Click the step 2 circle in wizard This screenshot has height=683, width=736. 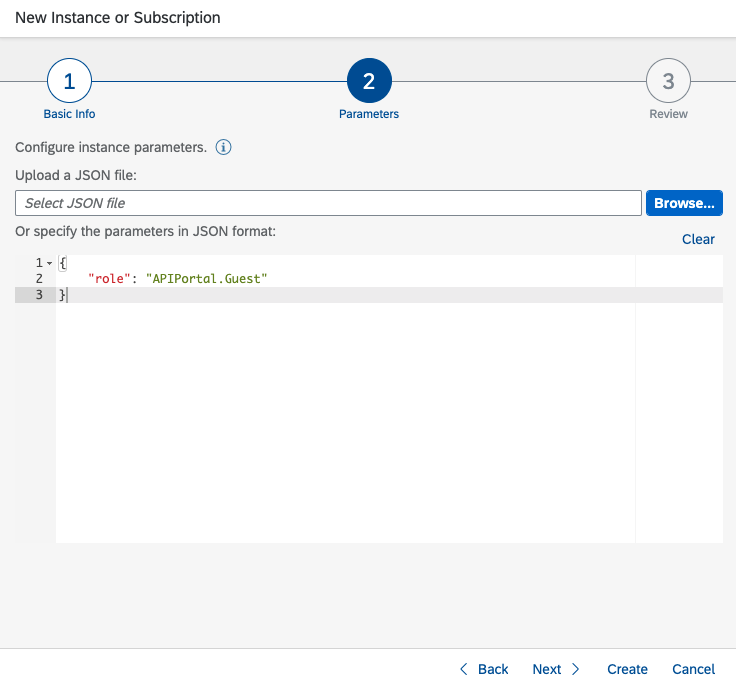click(369, 81)
